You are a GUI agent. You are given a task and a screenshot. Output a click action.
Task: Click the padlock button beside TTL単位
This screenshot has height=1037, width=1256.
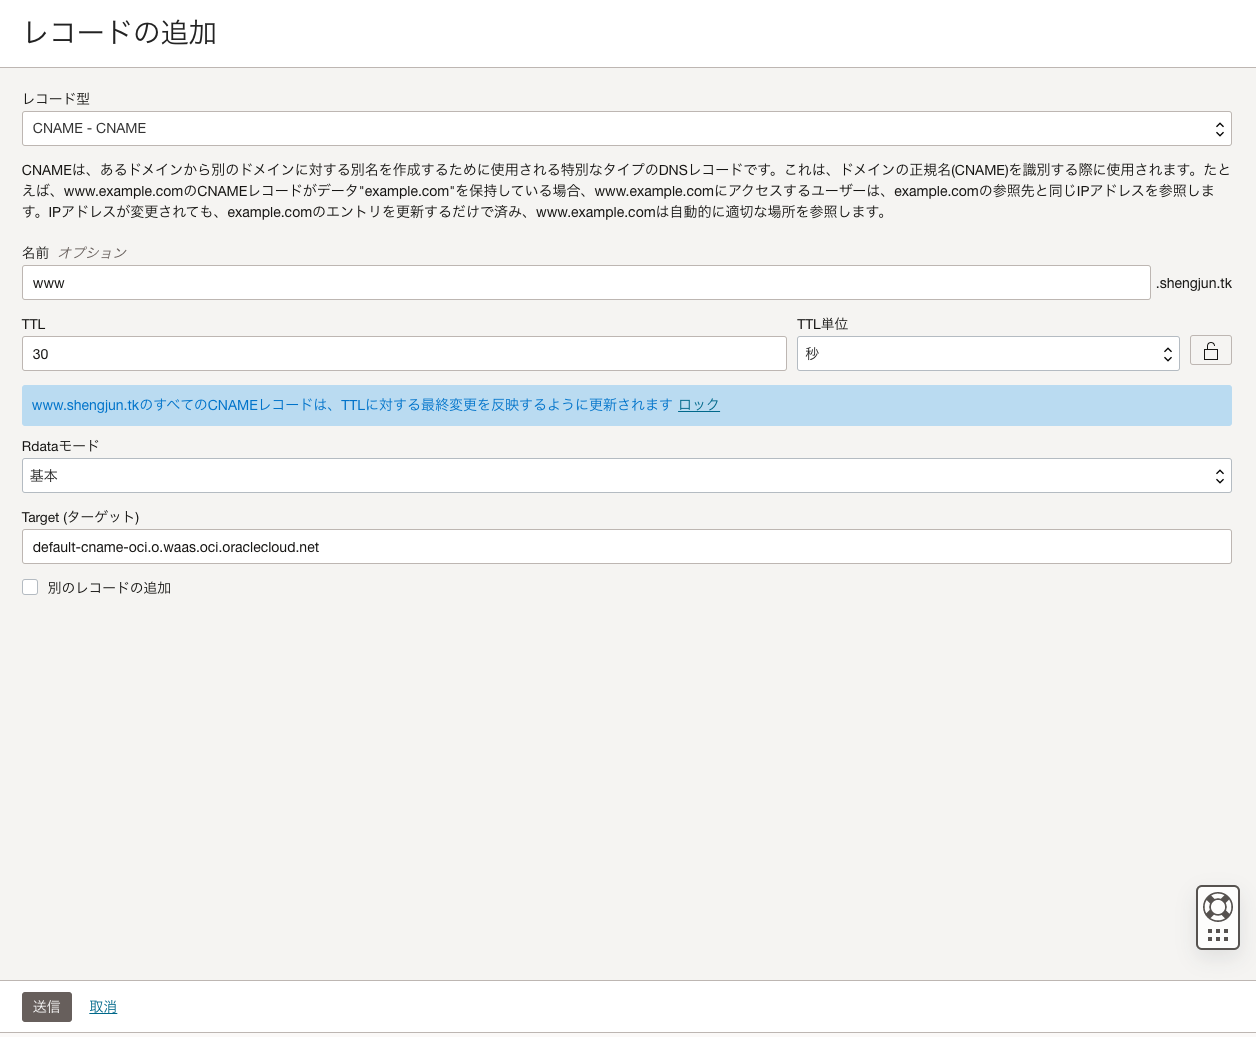pyautogui.click(x=1210, y=350)
